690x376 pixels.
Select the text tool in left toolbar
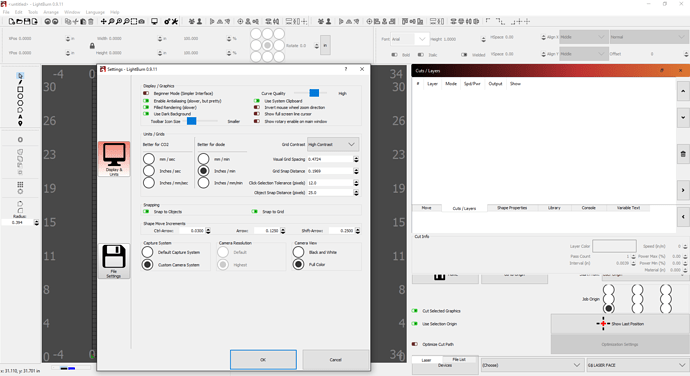(20, 117)
